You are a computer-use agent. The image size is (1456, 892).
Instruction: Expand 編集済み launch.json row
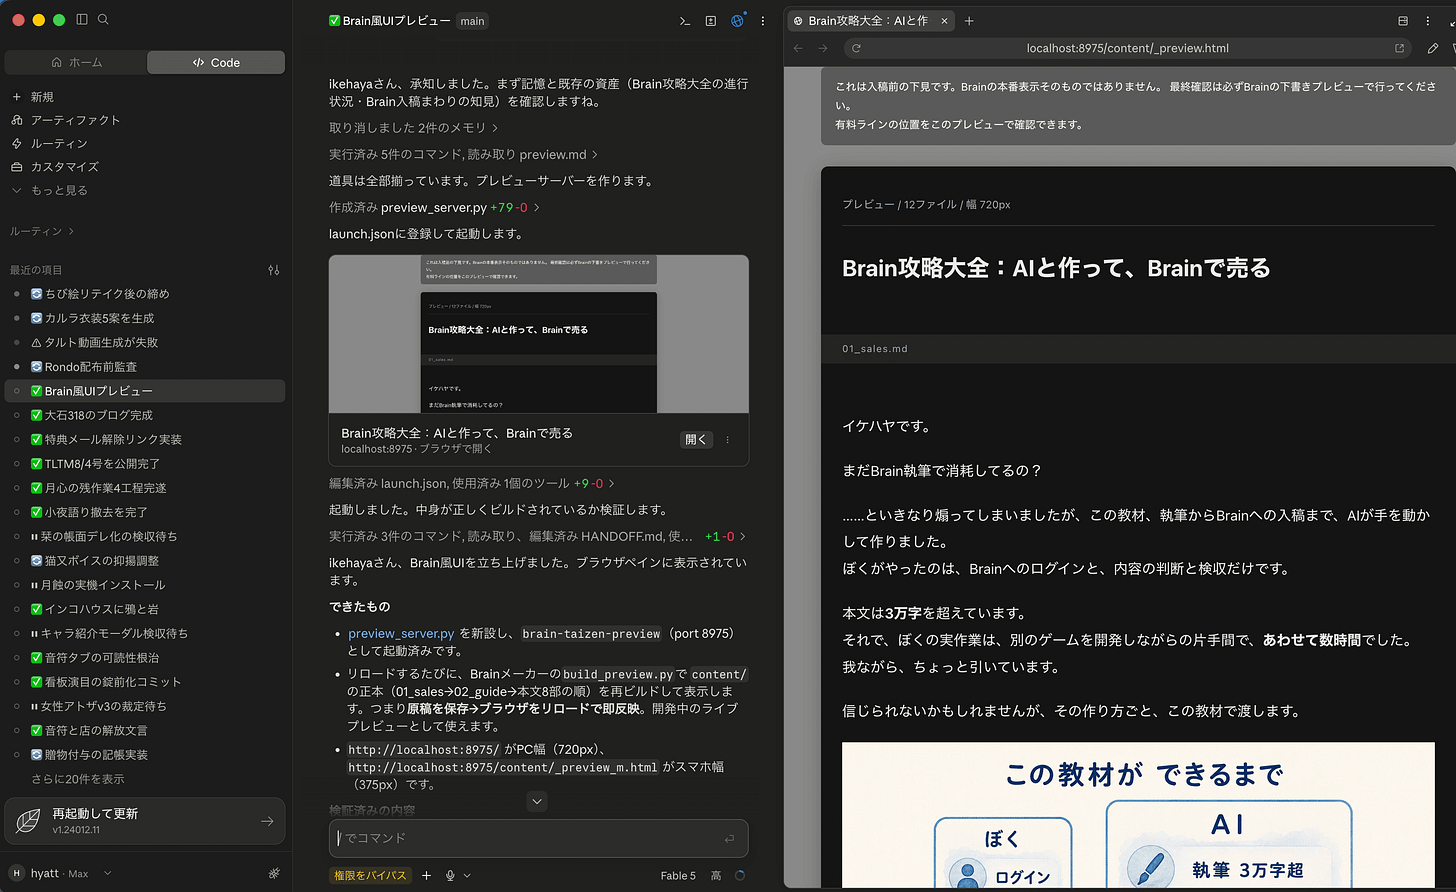click(x=472, y=483)
